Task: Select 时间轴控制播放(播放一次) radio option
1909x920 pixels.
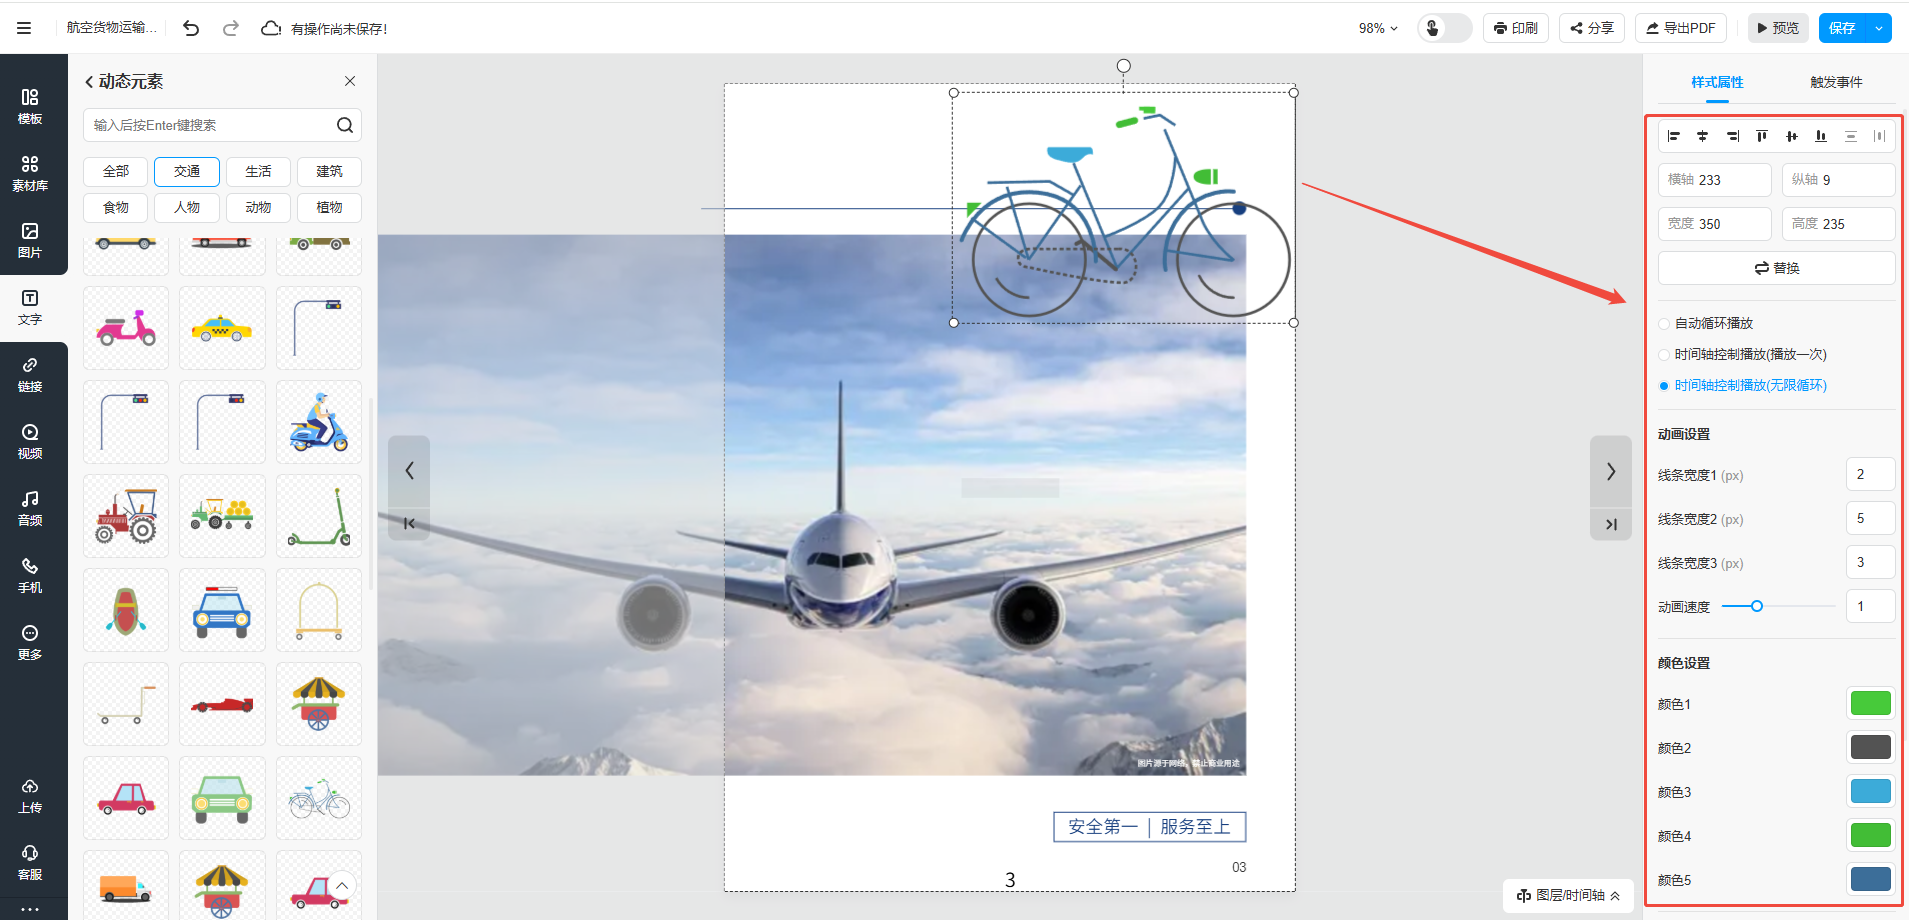Action: tap(1664, 355)
